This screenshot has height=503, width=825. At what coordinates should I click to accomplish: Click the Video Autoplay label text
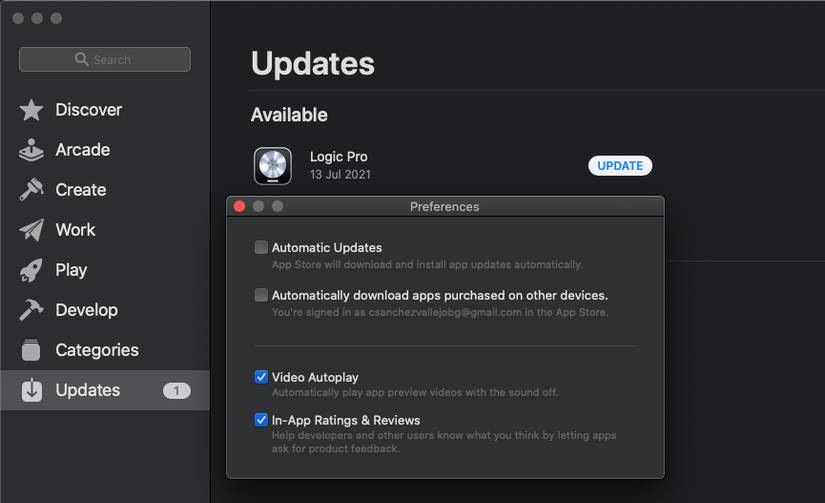[315, 377]
